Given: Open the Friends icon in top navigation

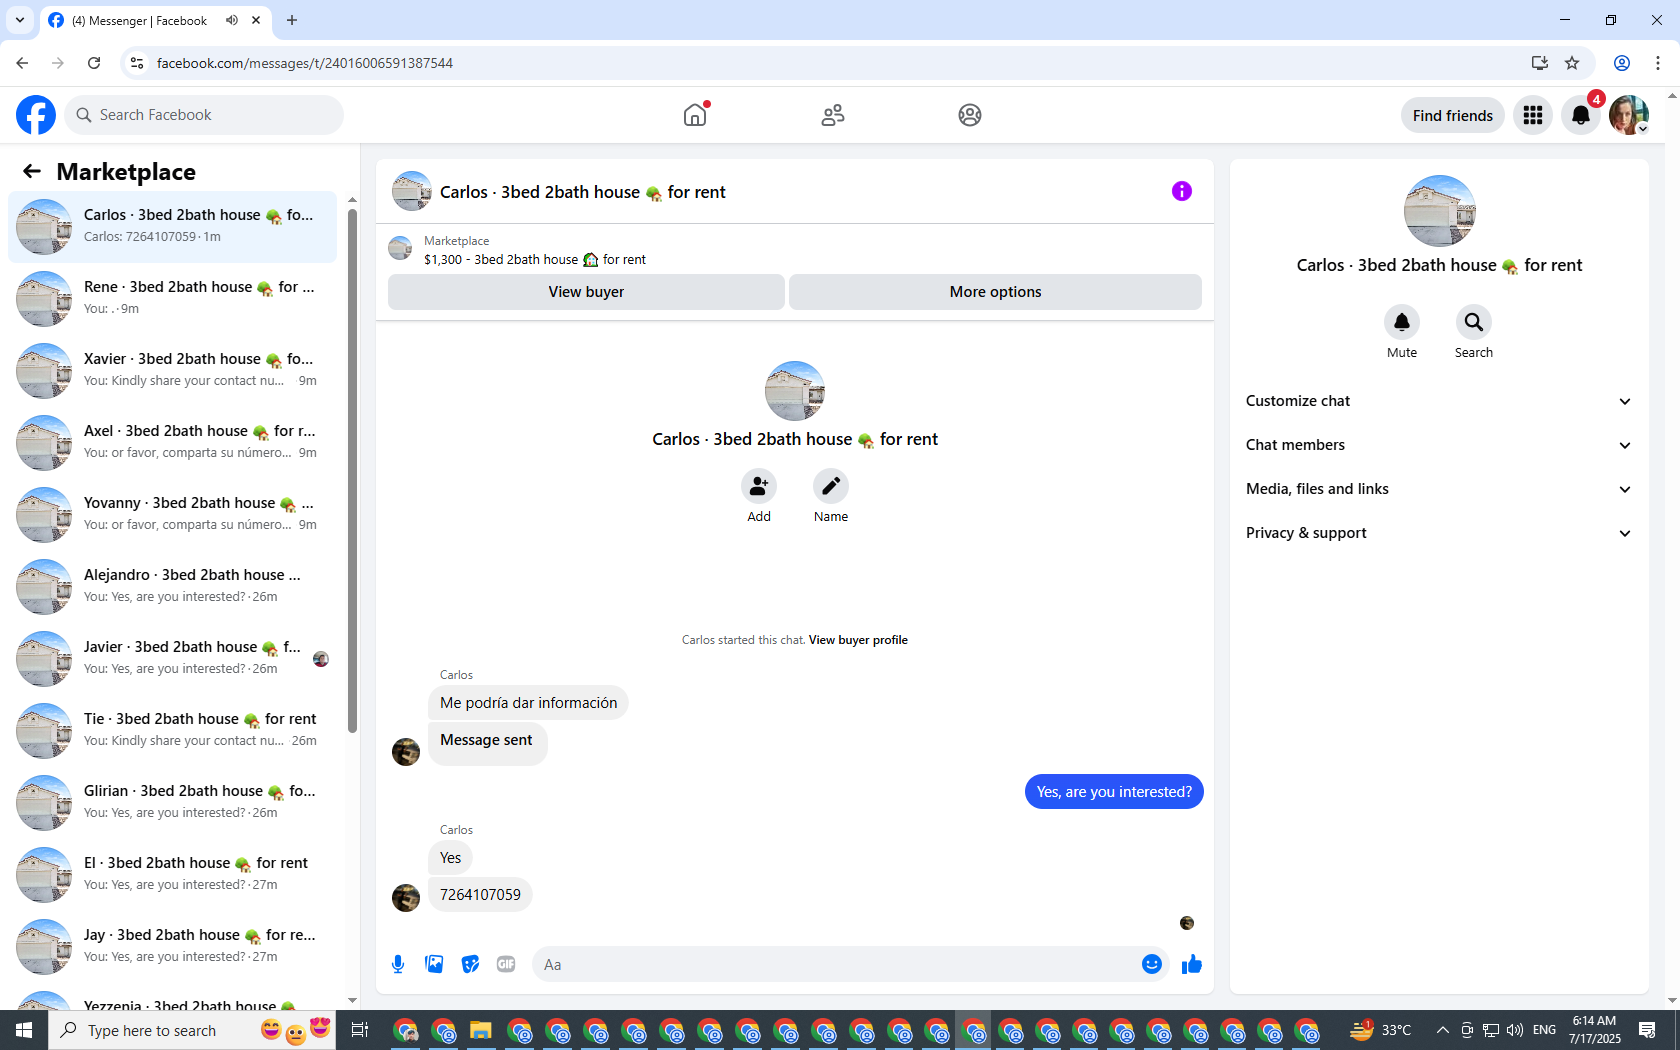Looking at the screenshot, I should 833,115.
